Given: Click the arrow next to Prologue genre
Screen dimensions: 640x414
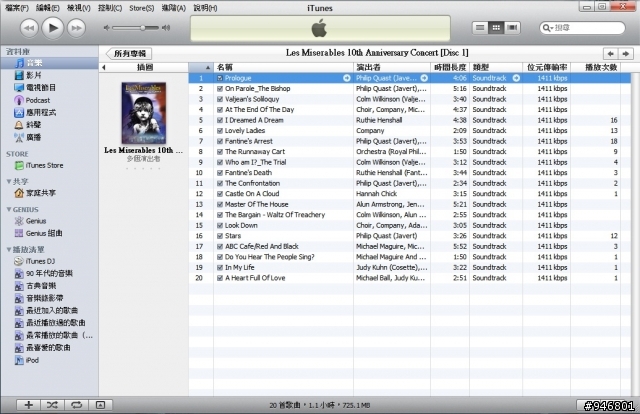Looking at the screenshot, I should click(x=516, y=78).
